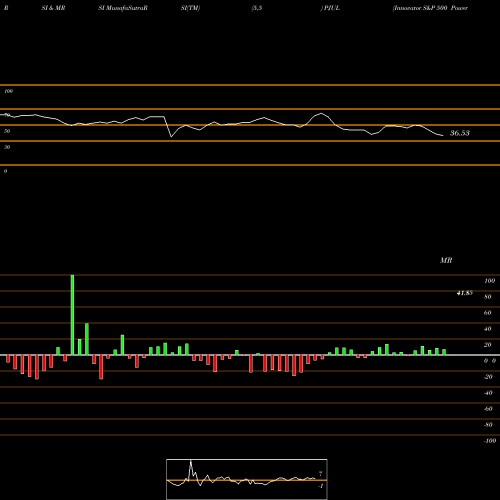
Task: Click the -40 label on MR axis
Action: pyautogui.click(x=488, y=393)
